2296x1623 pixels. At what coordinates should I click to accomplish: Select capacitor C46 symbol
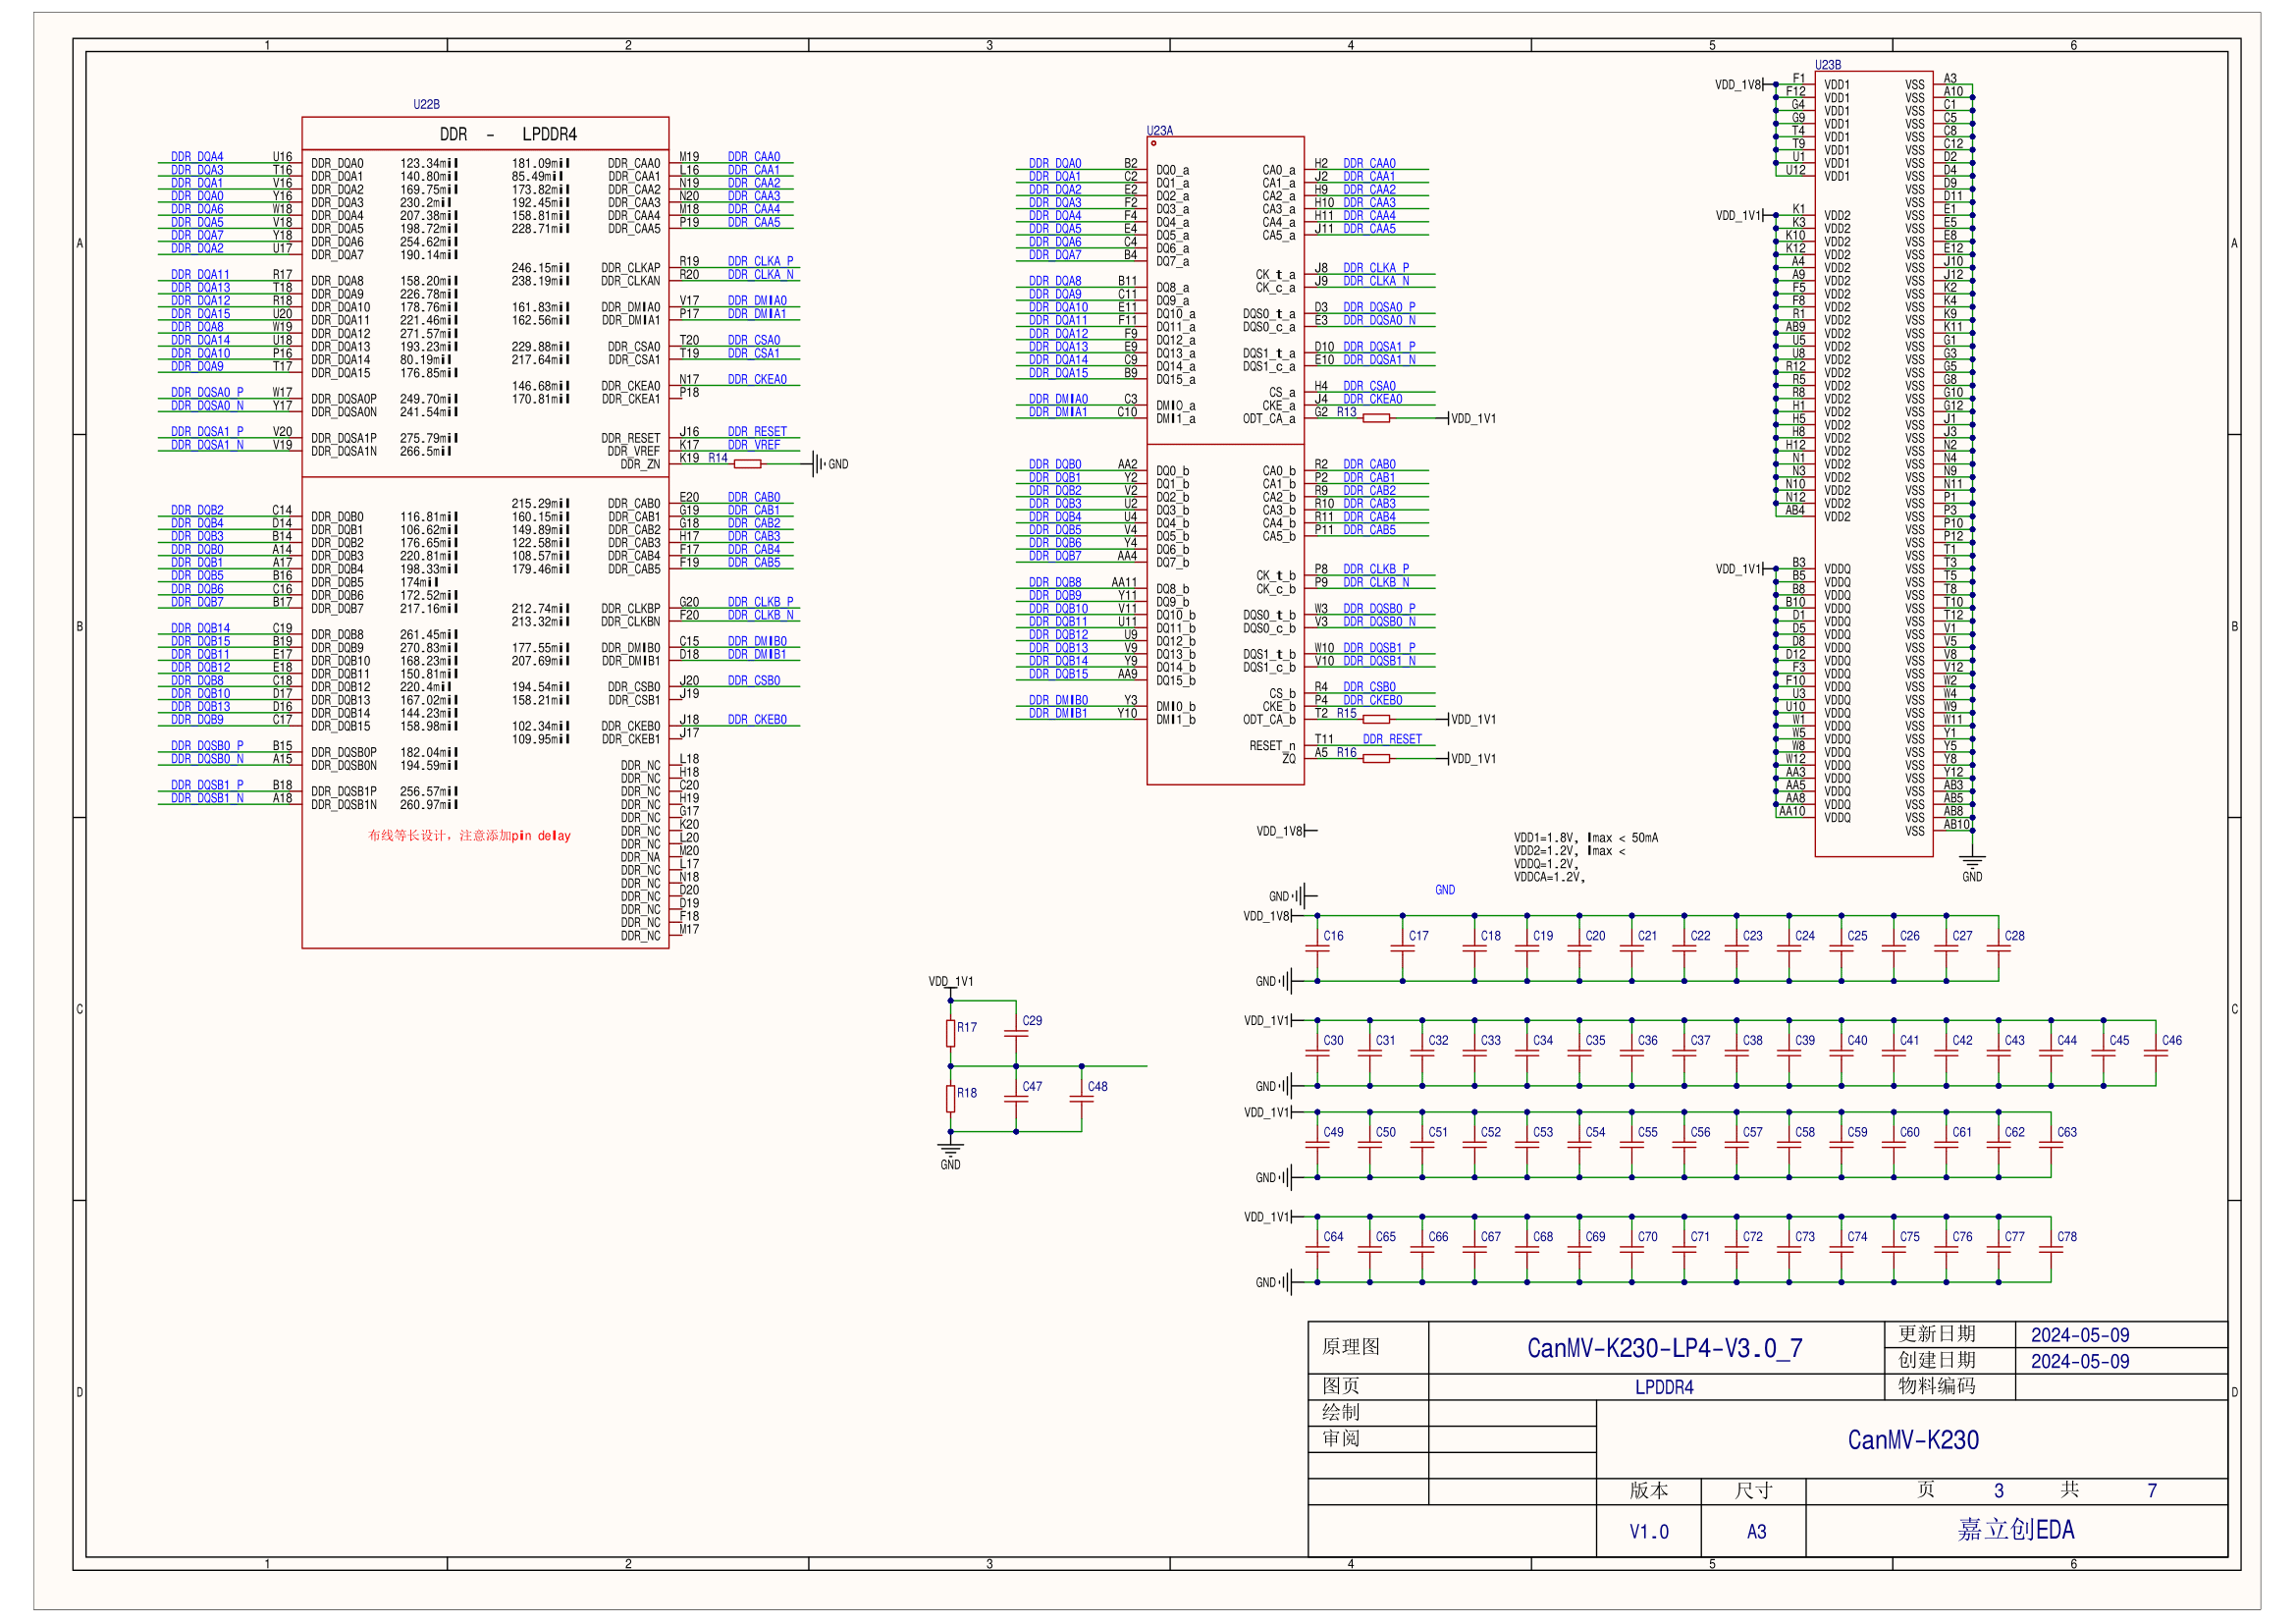click(x=2155, y=1053)
